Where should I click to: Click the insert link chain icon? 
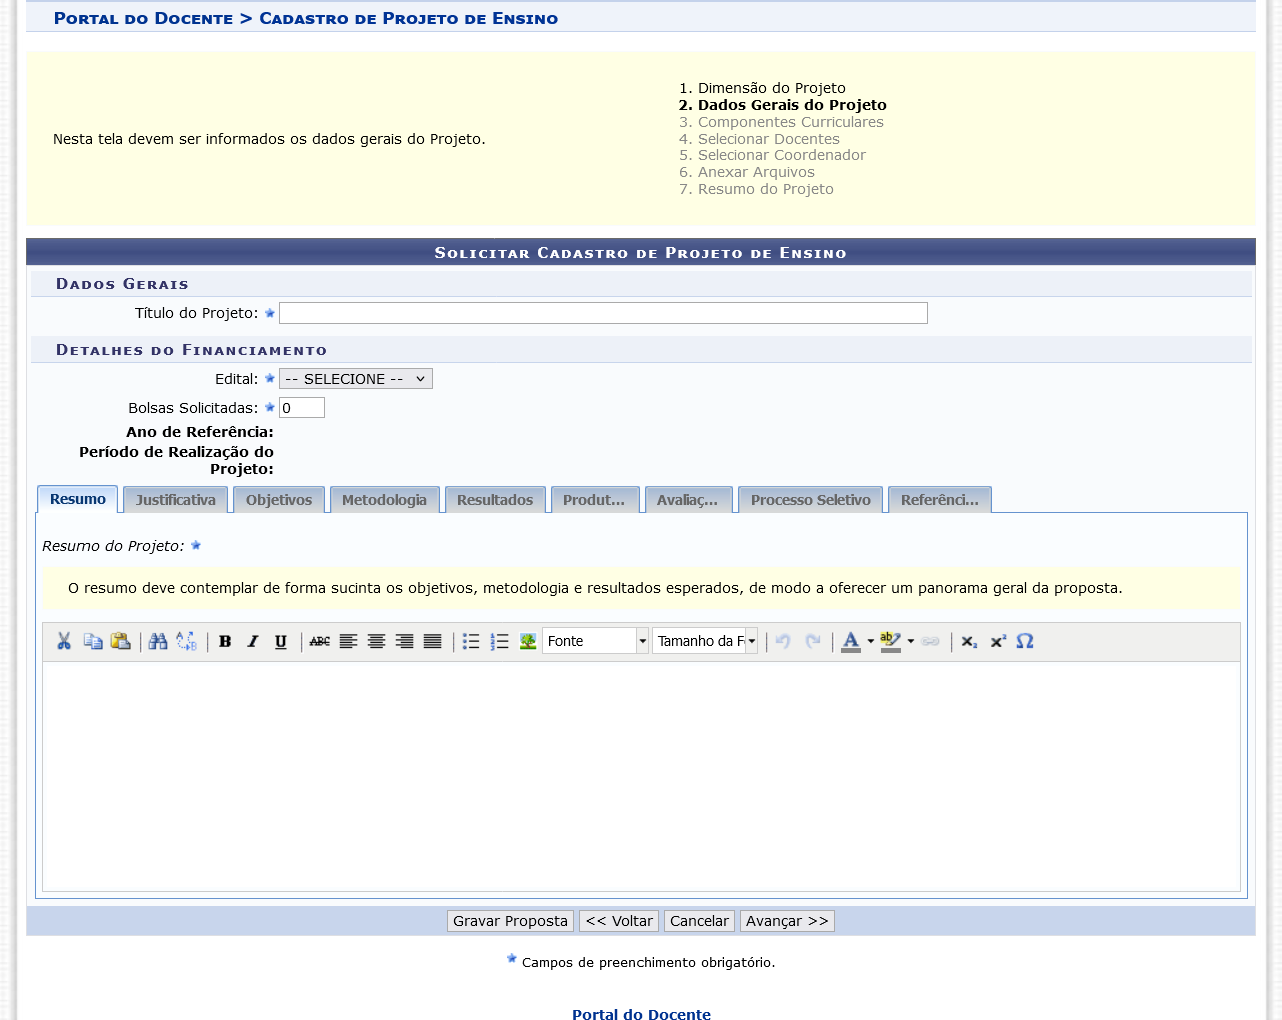[x=931, y=641]
